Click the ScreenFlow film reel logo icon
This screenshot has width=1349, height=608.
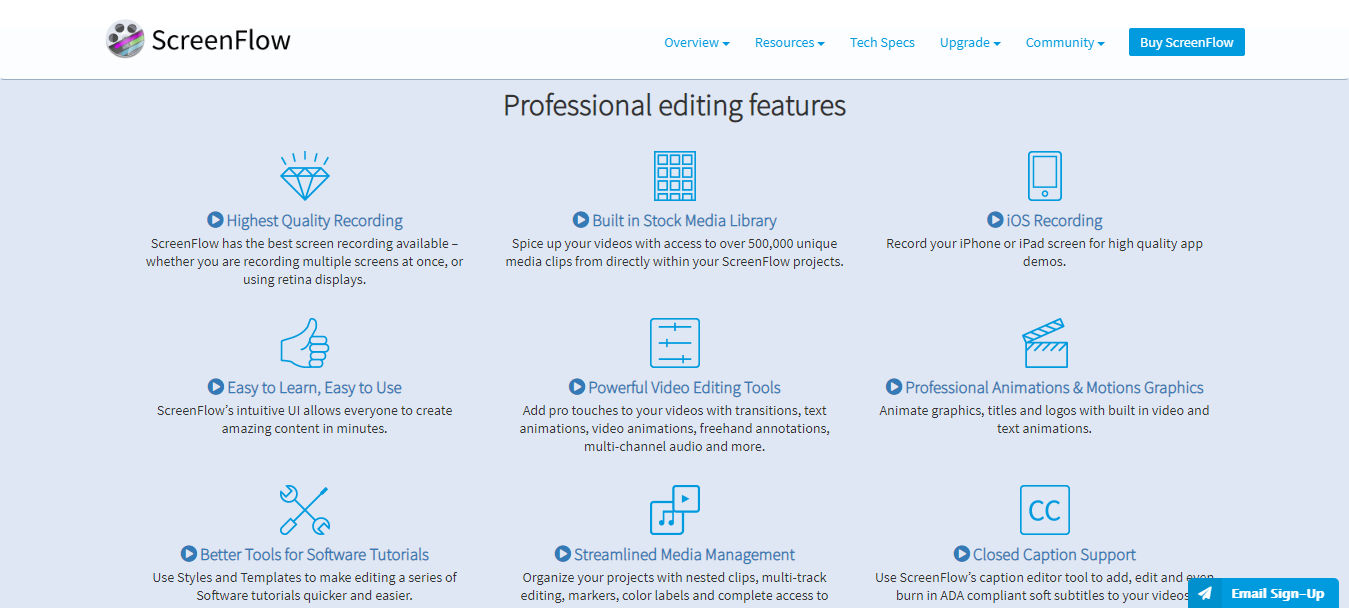pyautogui.click(x=125, y=39)
